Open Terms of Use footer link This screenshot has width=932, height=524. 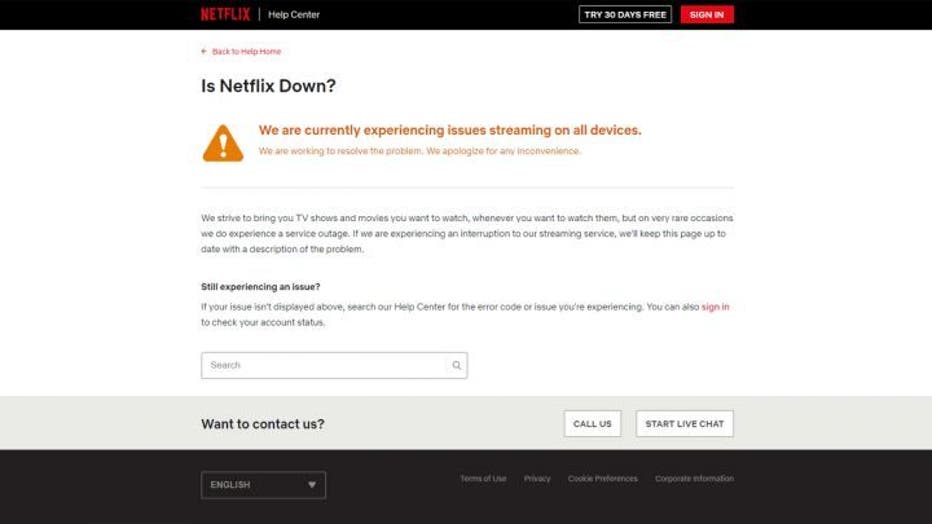483,478
